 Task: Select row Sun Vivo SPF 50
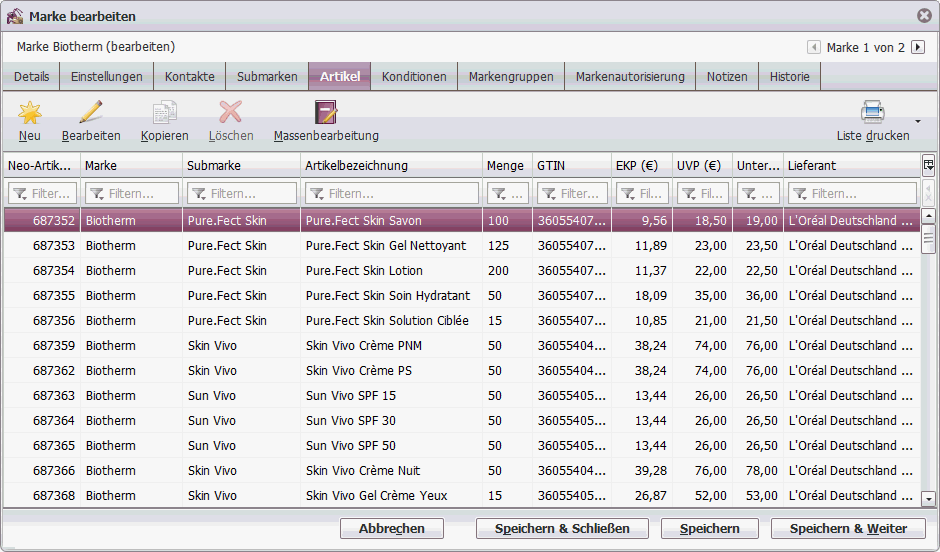click(x=462, y=445)
